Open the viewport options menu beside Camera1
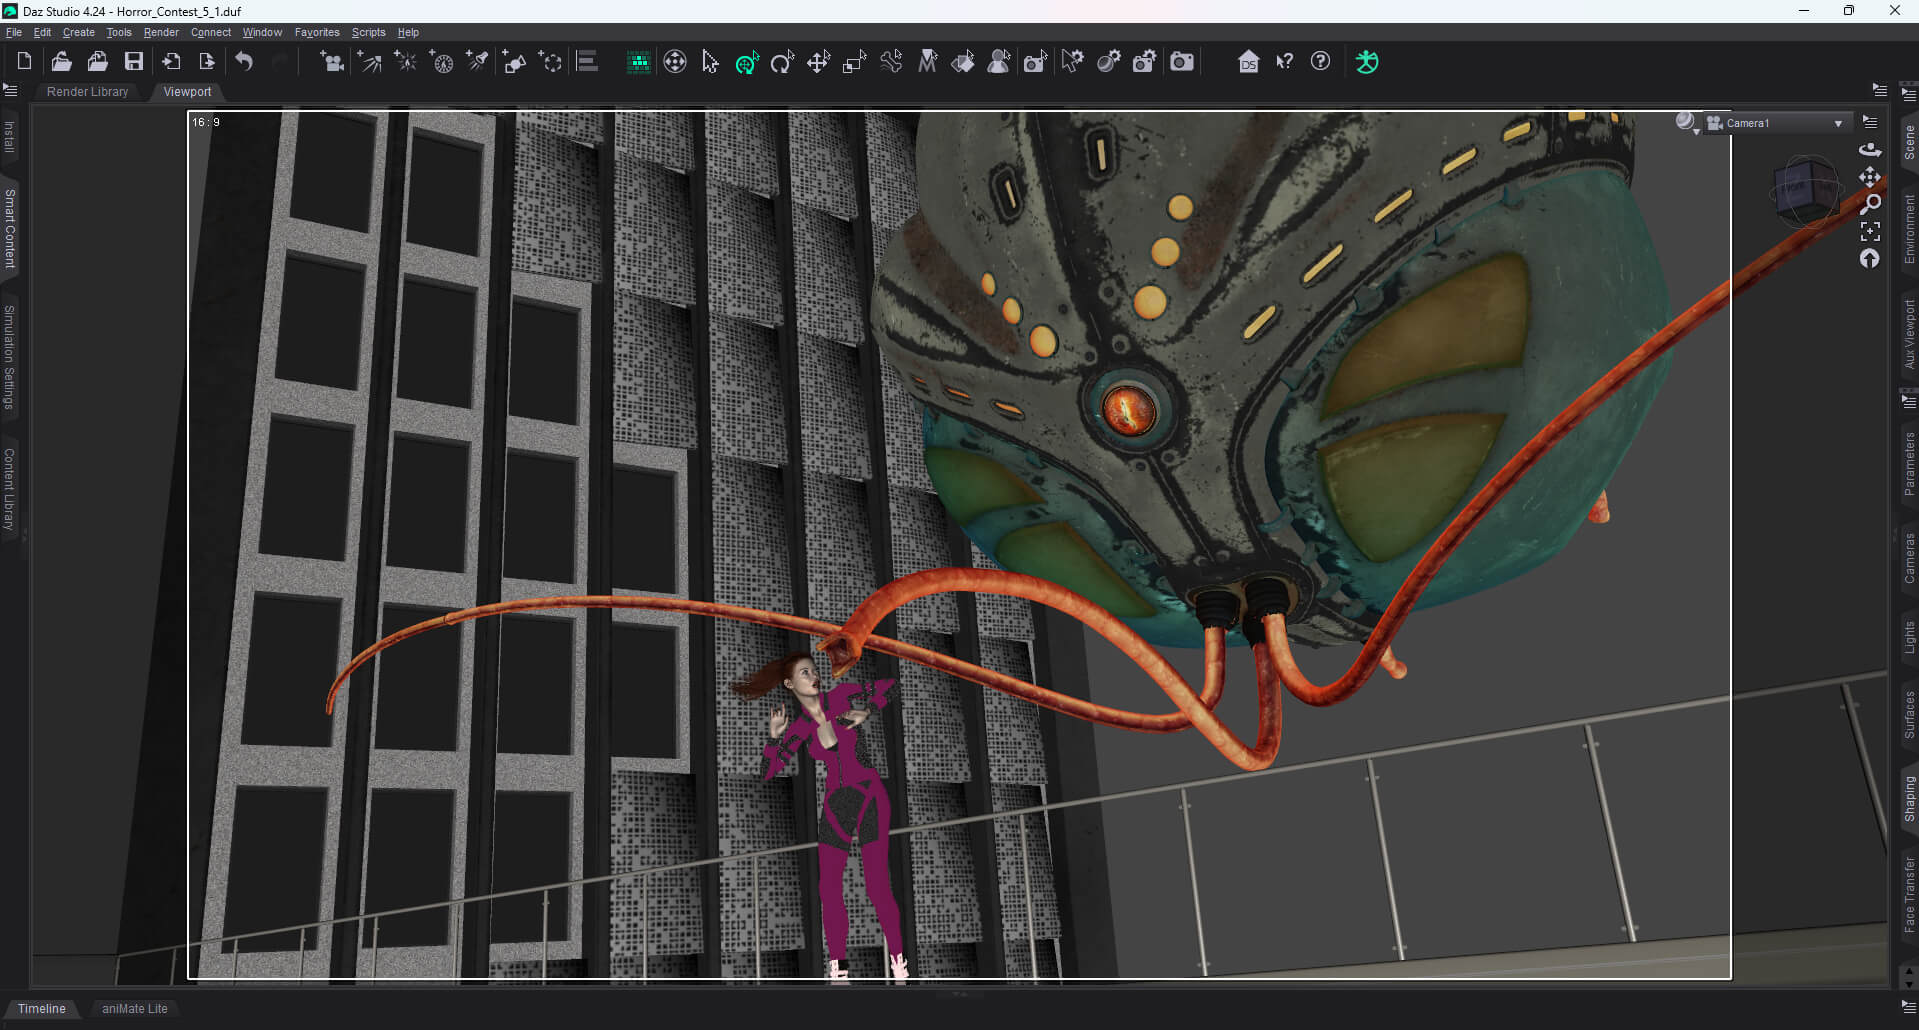 pos(1870,122)
